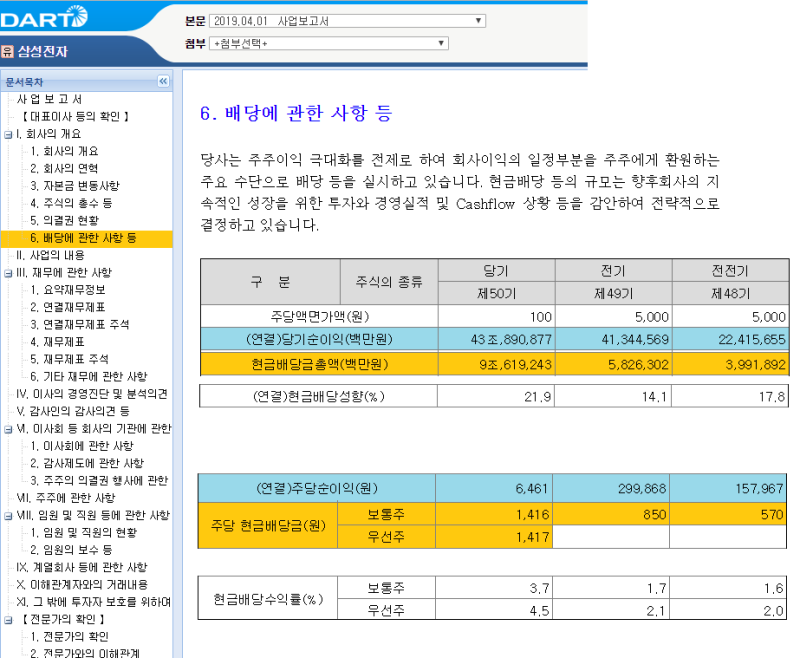
Task: Open the 본문 dropdown showing 2019.04.01 사업보고서
Action: click(x=347, y=21)
